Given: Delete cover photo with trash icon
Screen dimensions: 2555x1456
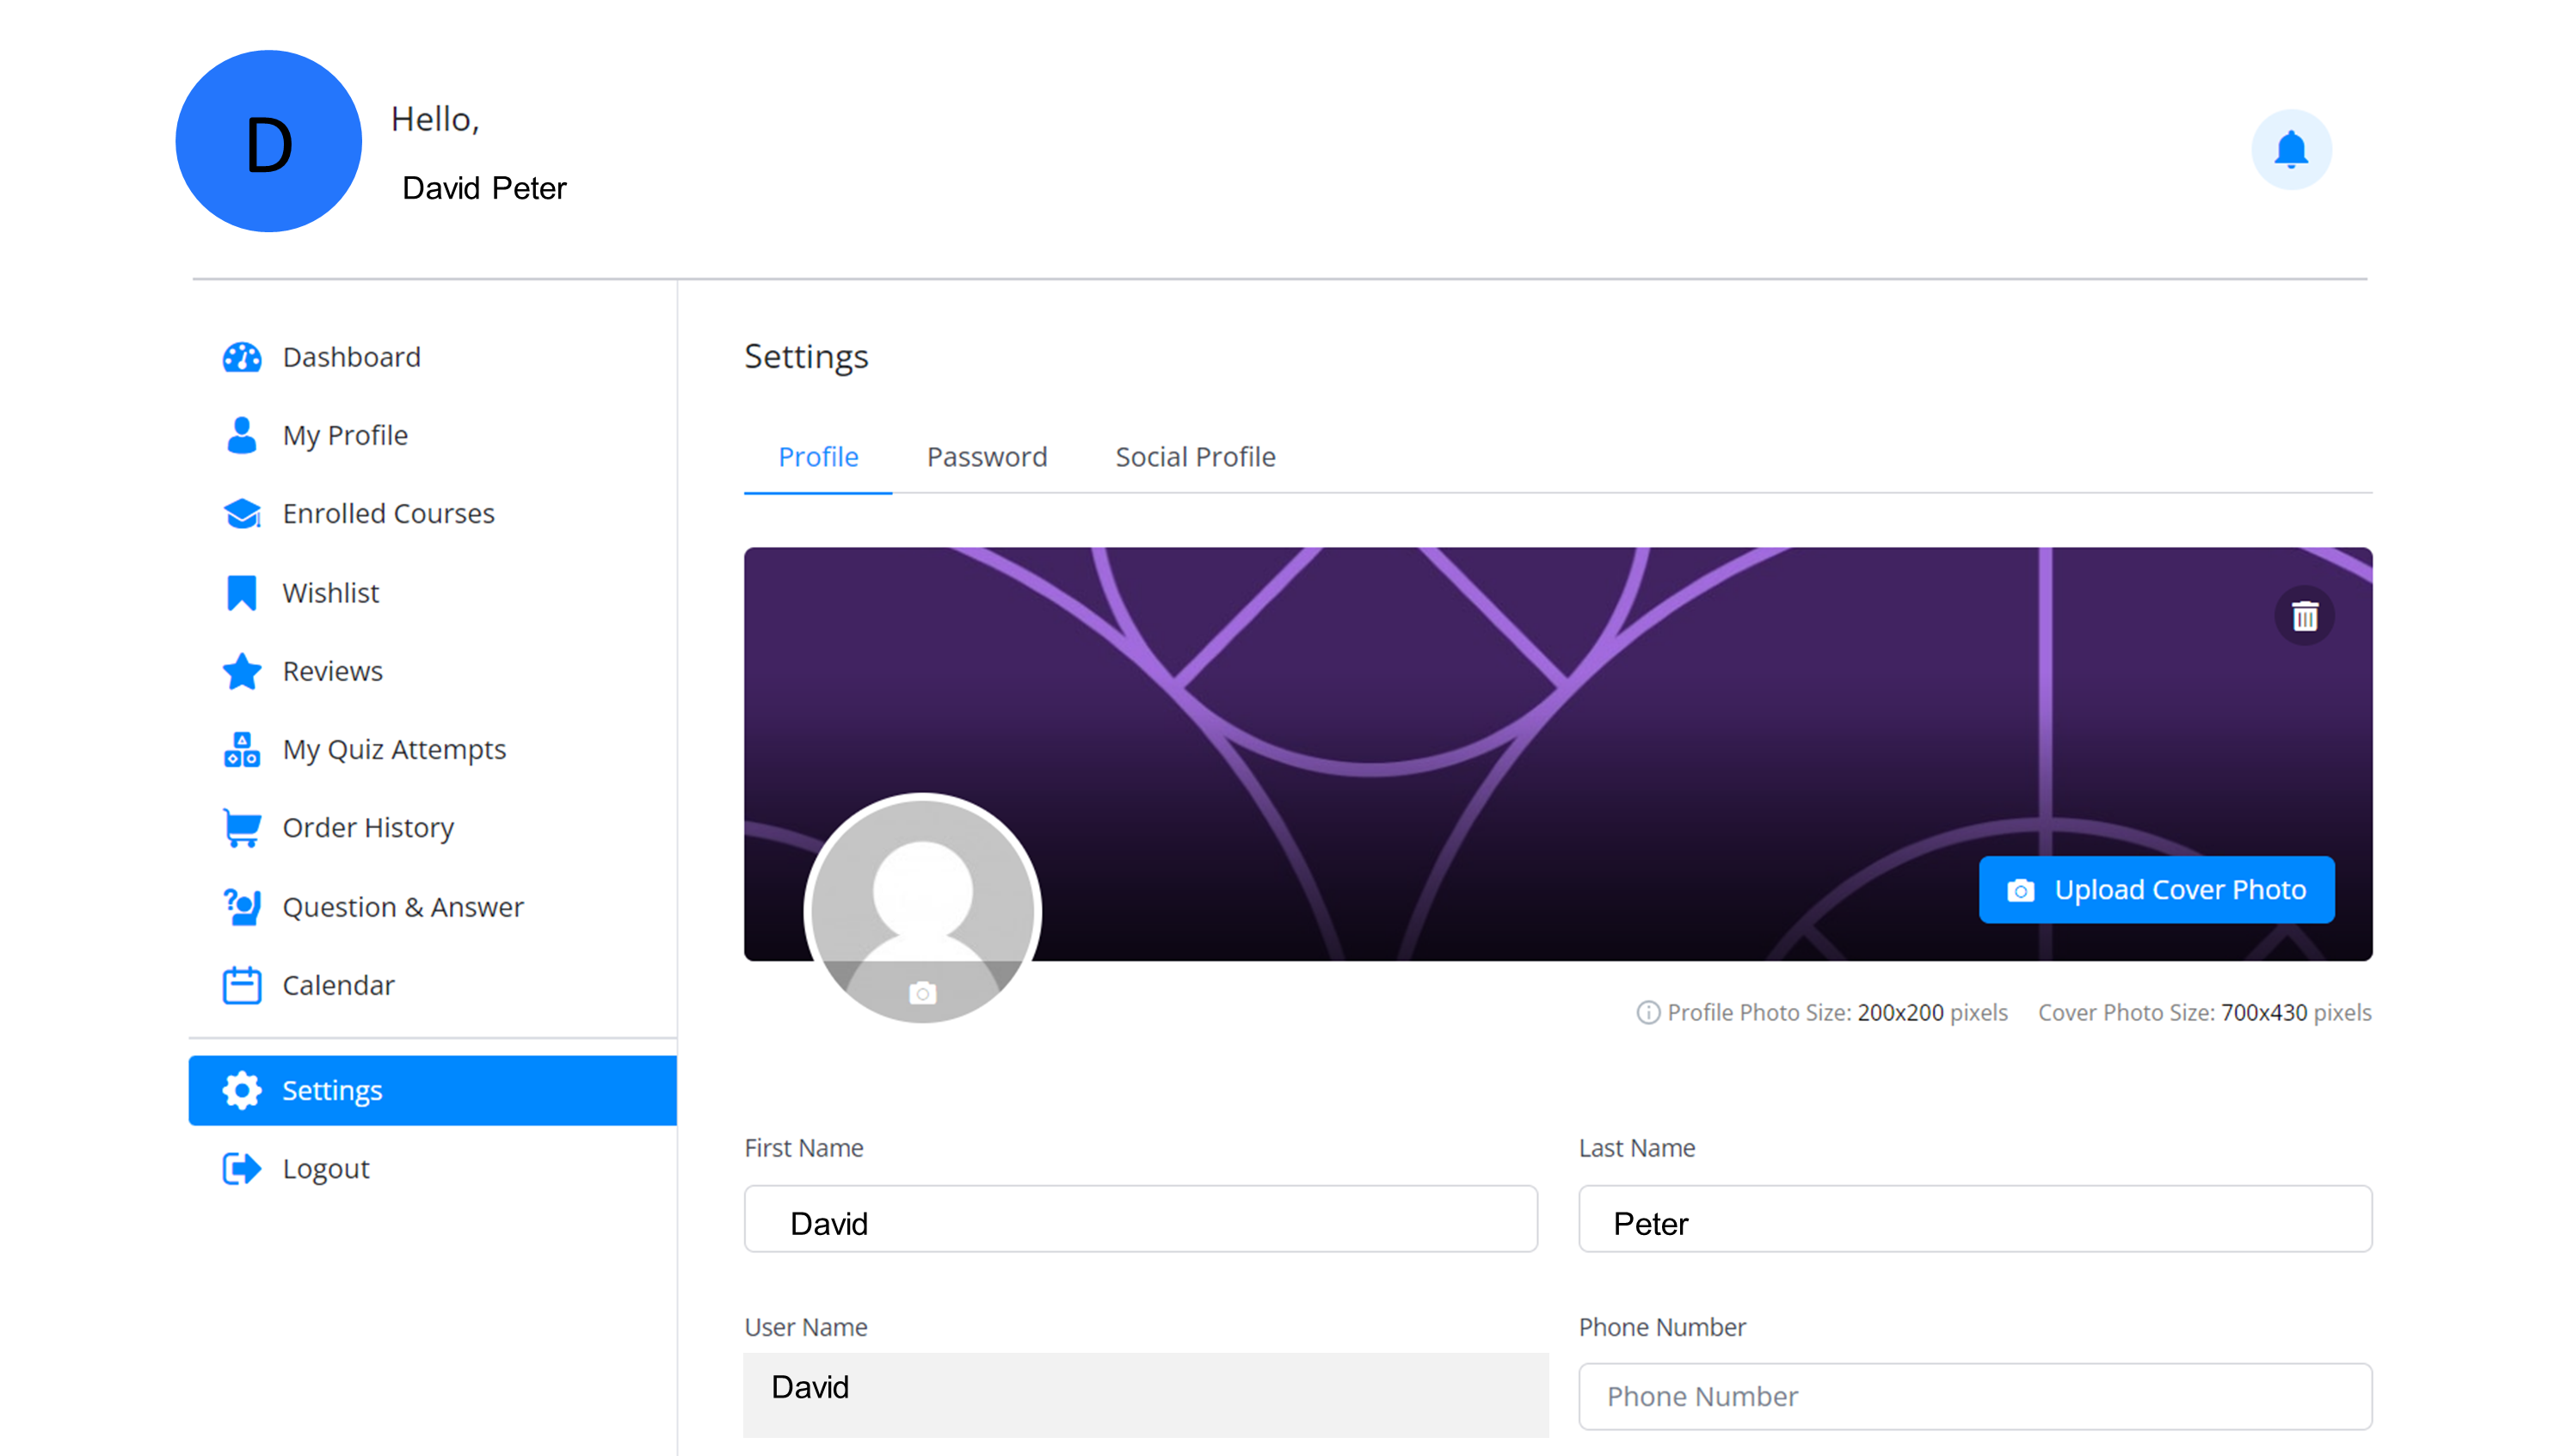Looking at the screenshot, I should click(2304, 616).
